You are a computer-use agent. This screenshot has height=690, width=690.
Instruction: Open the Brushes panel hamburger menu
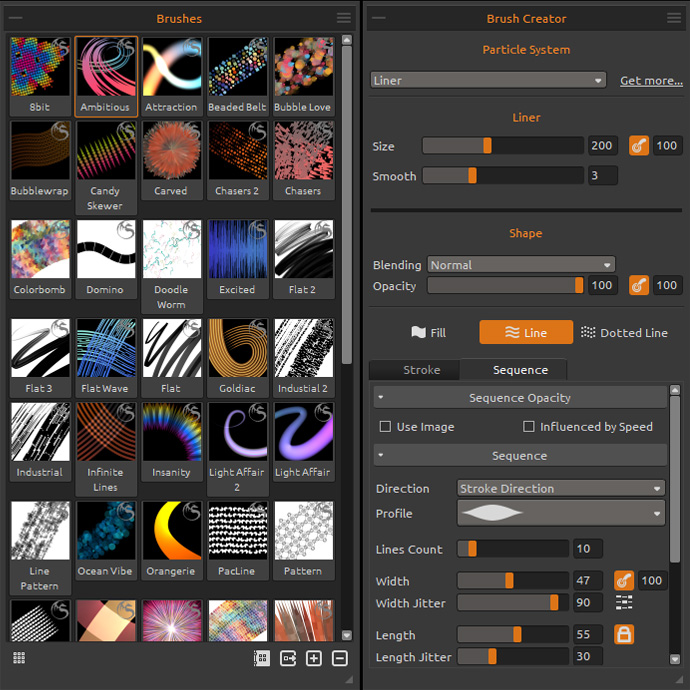point(344,18)
